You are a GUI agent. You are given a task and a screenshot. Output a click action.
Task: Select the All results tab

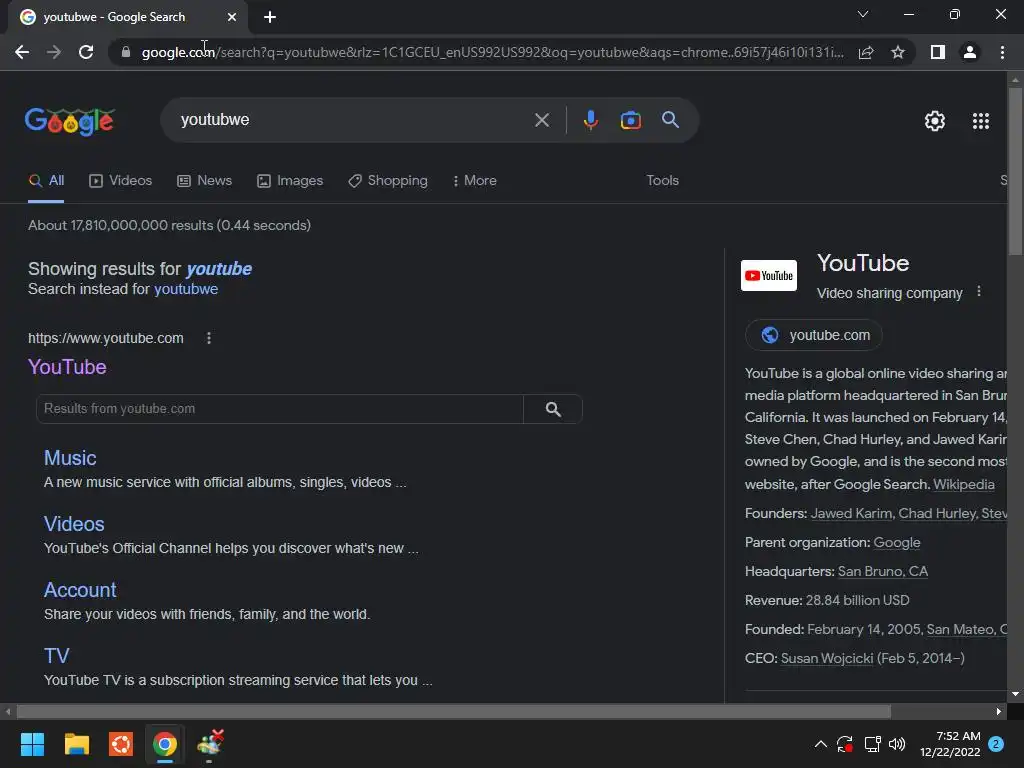point(46,181)
